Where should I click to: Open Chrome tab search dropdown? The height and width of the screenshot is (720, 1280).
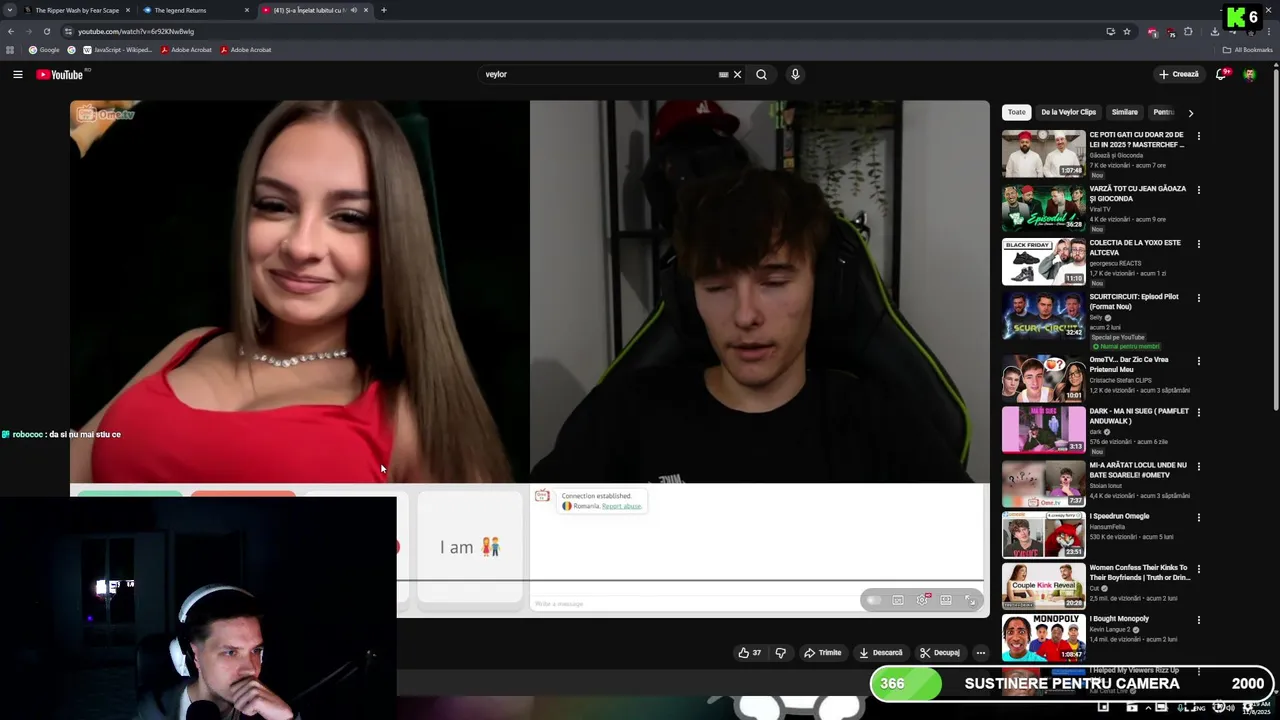[9, 10]
